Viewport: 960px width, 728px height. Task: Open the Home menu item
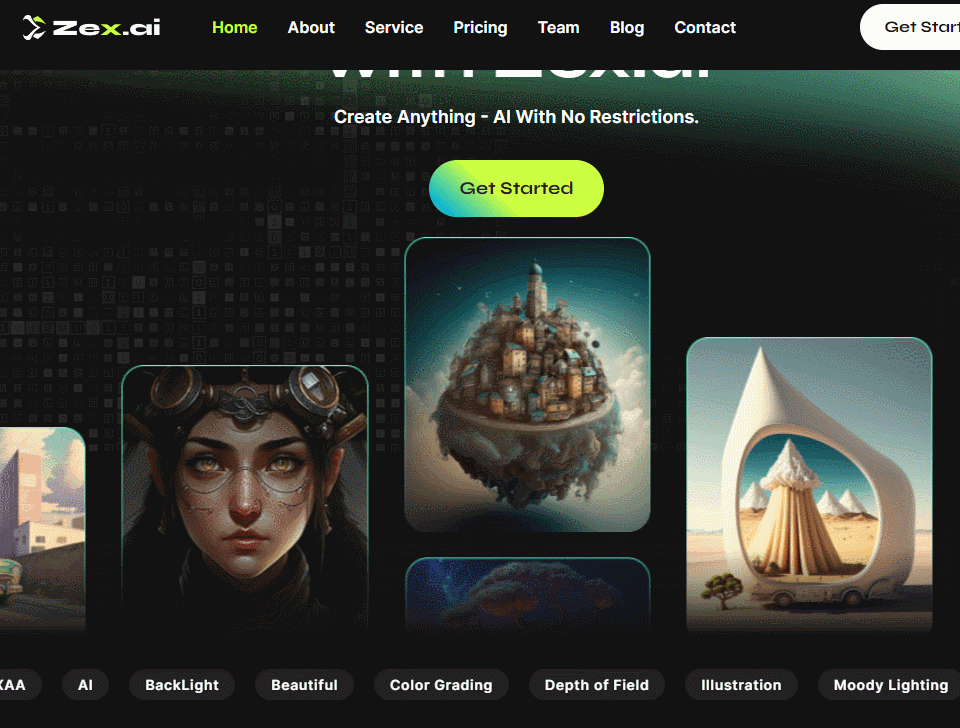pos(234,28)
